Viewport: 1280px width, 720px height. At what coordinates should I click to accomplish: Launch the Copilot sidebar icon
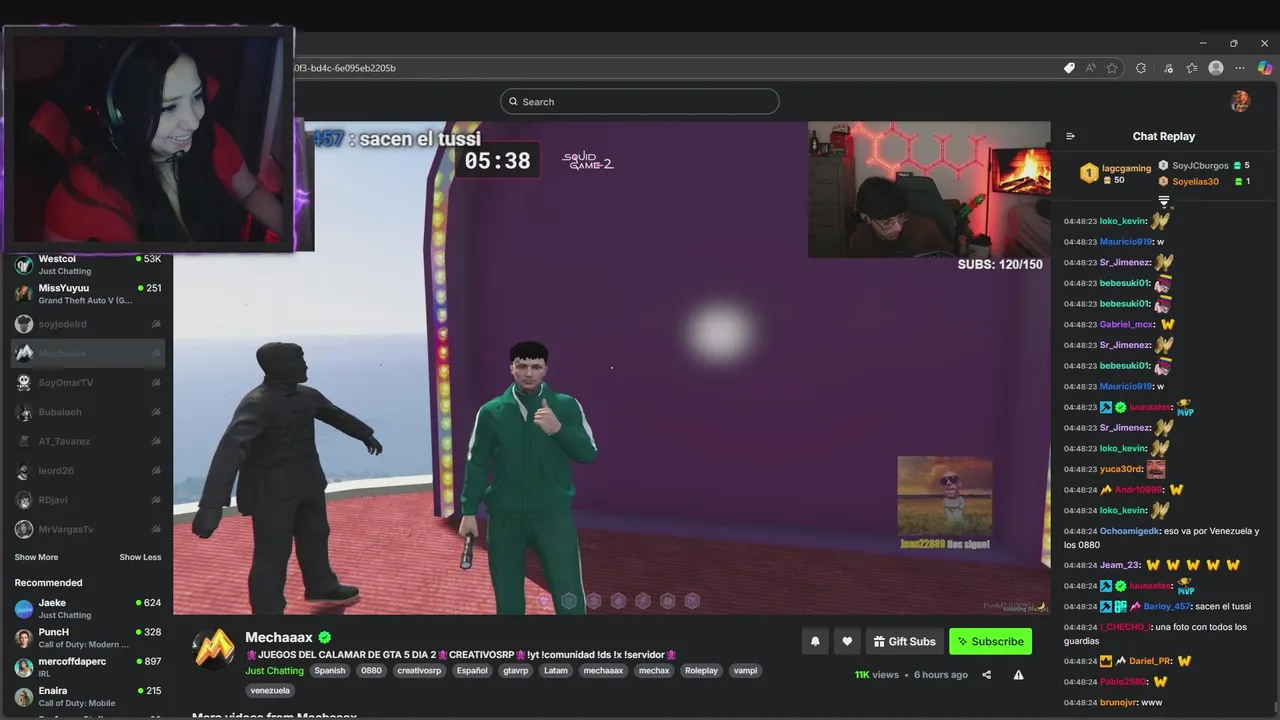pyautogui.click(x=1265, y=68)
